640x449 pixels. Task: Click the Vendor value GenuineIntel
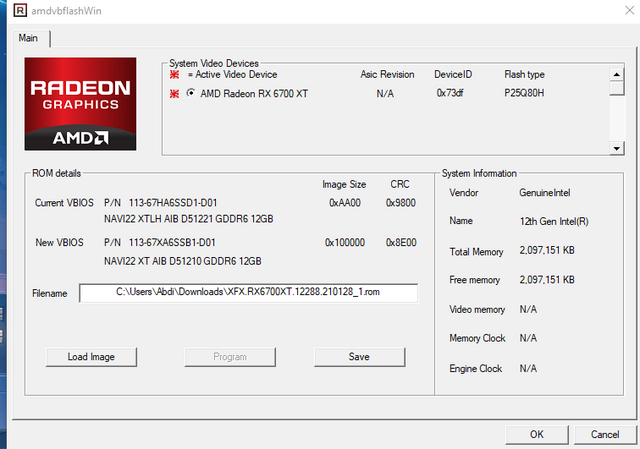pyautogui.click(x=544, y=193)
